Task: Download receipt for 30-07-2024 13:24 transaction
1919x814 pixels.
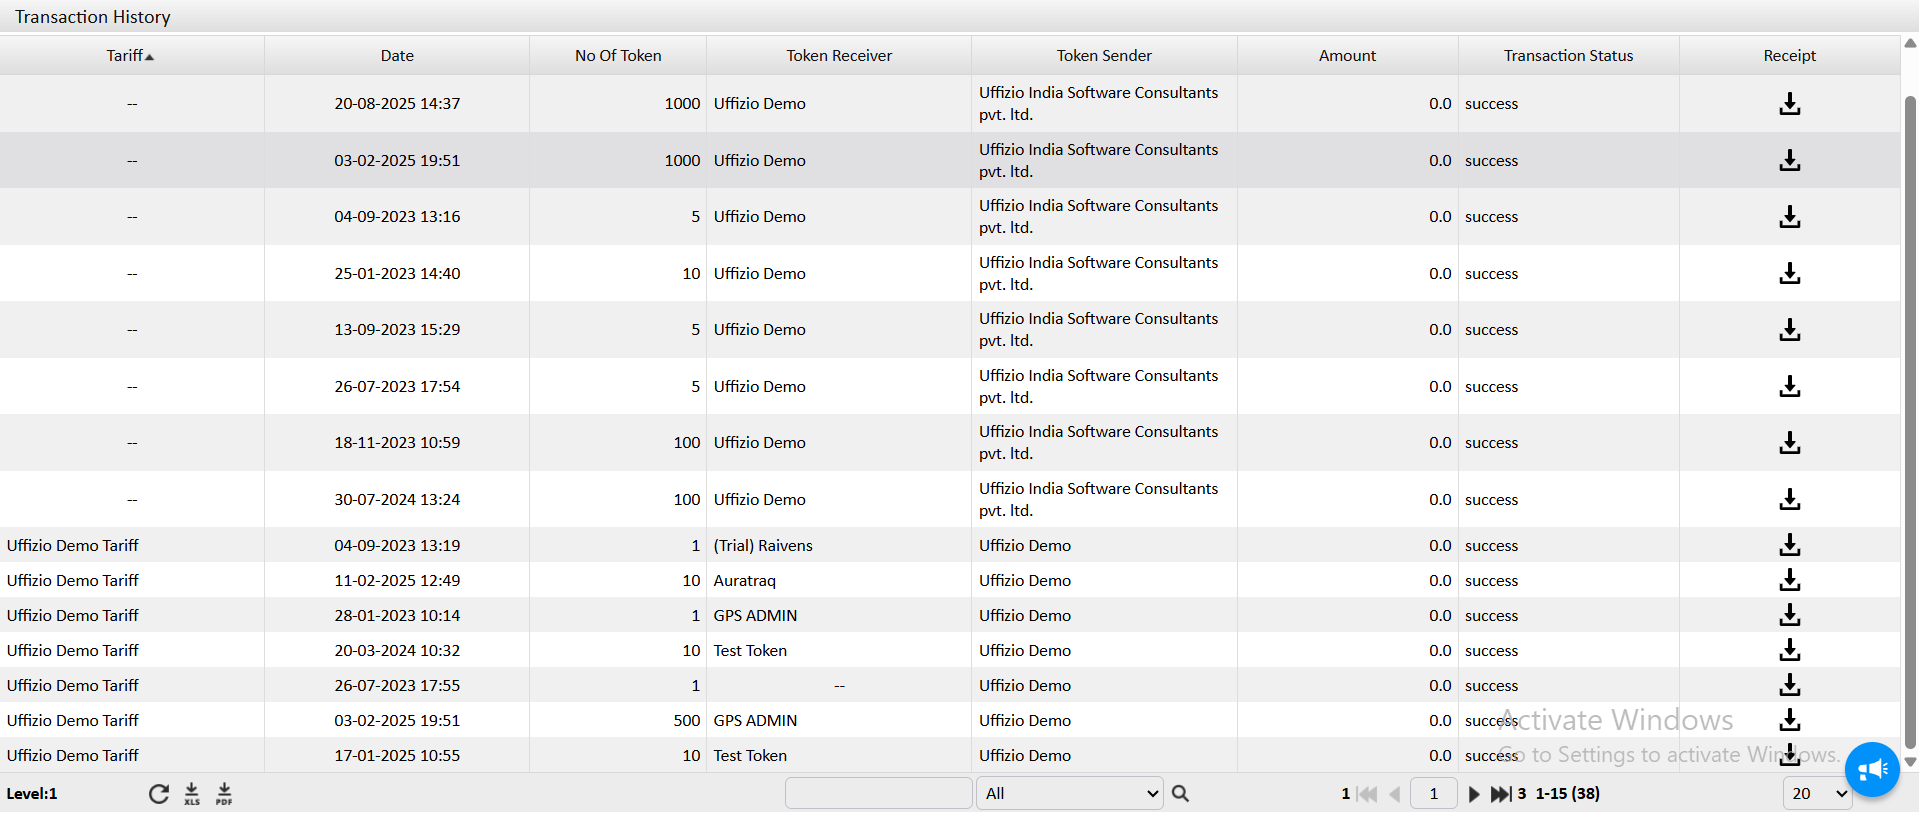Action: point(1789,500)
